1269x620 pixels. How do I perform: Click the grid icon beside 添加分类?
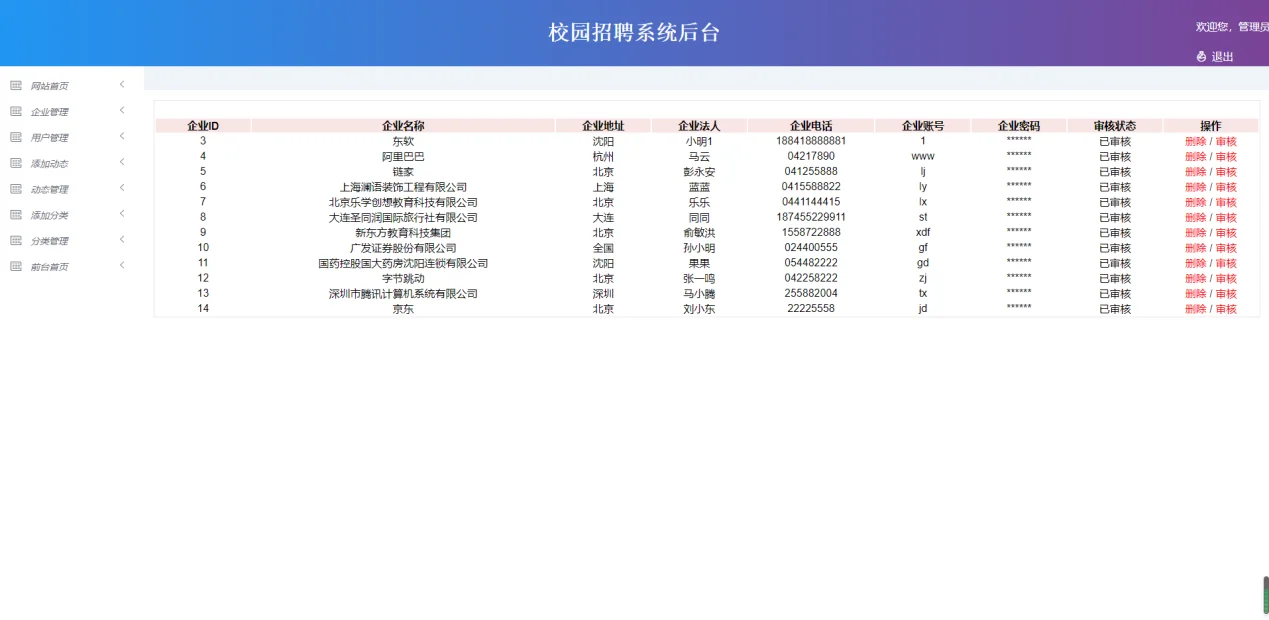[x=15, y=214]
